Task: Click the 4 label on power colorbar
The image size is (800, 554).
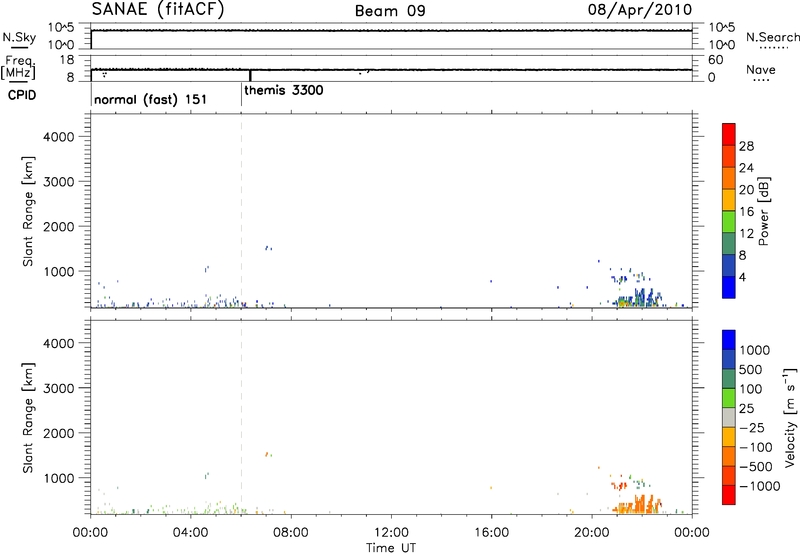Action: [742, 277]
